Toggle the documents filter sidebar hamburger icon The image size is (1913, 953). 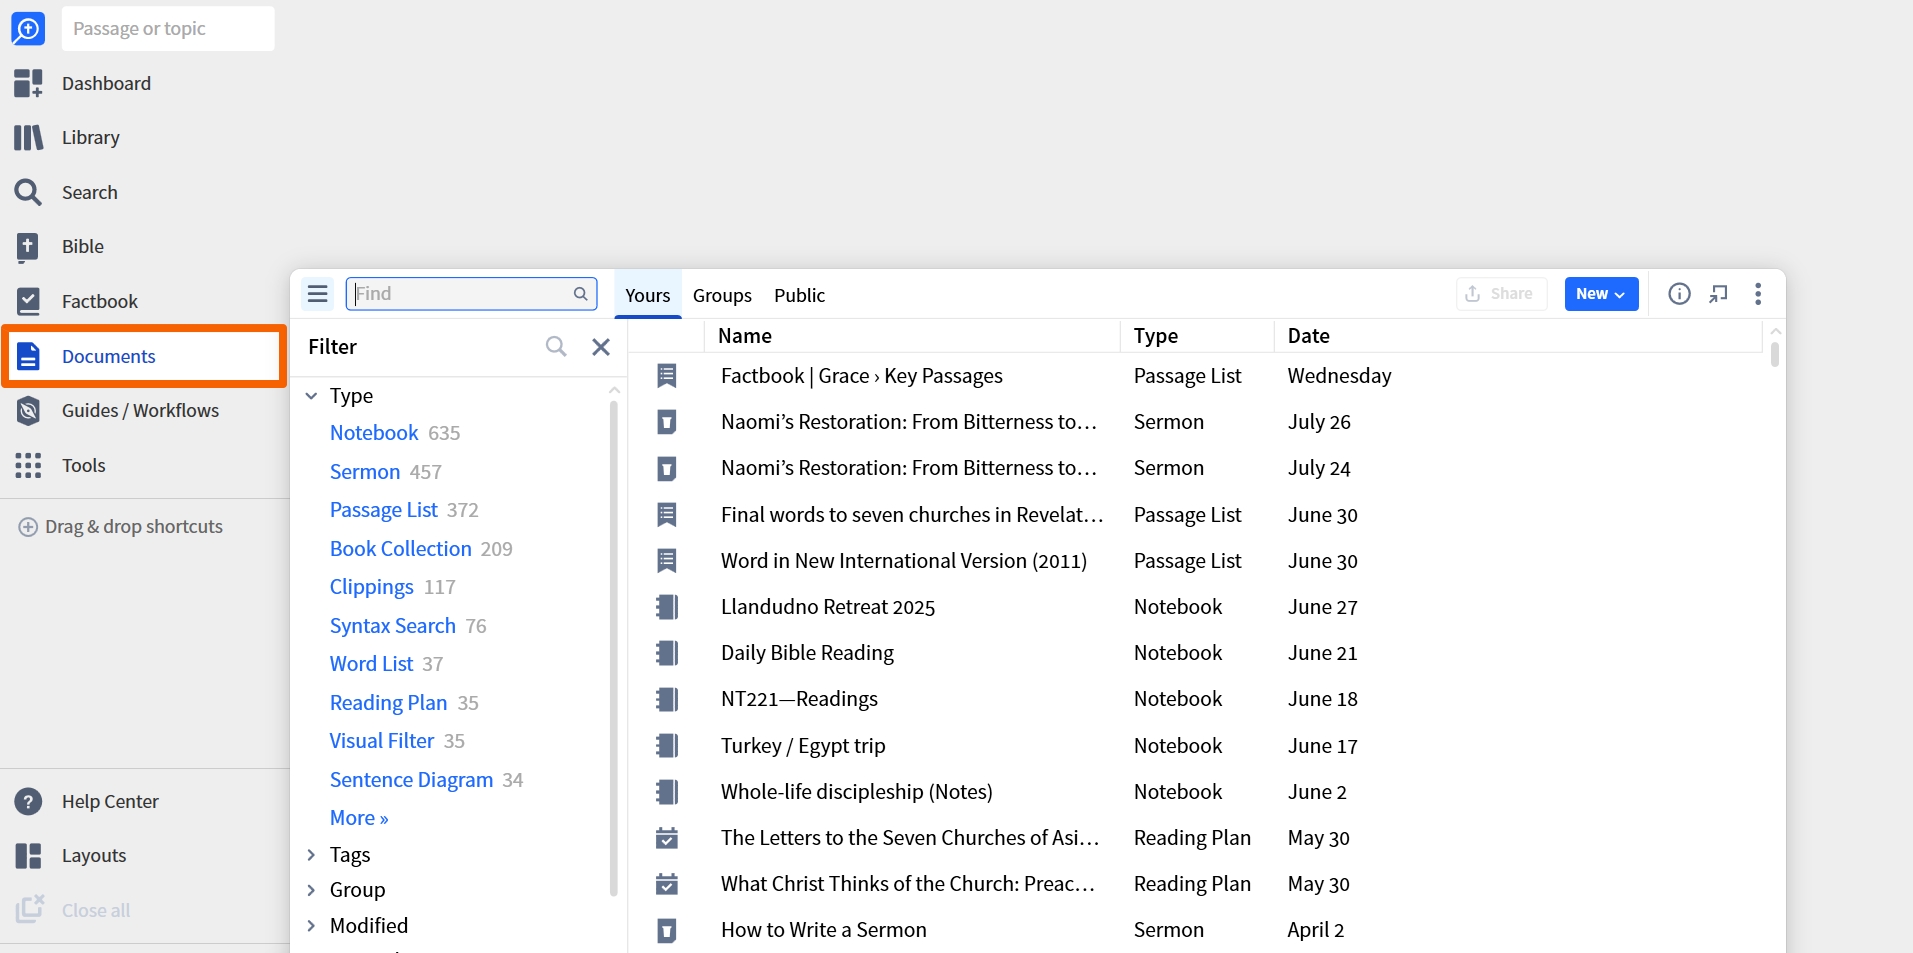pyautogui.click(x=318, y=294)
